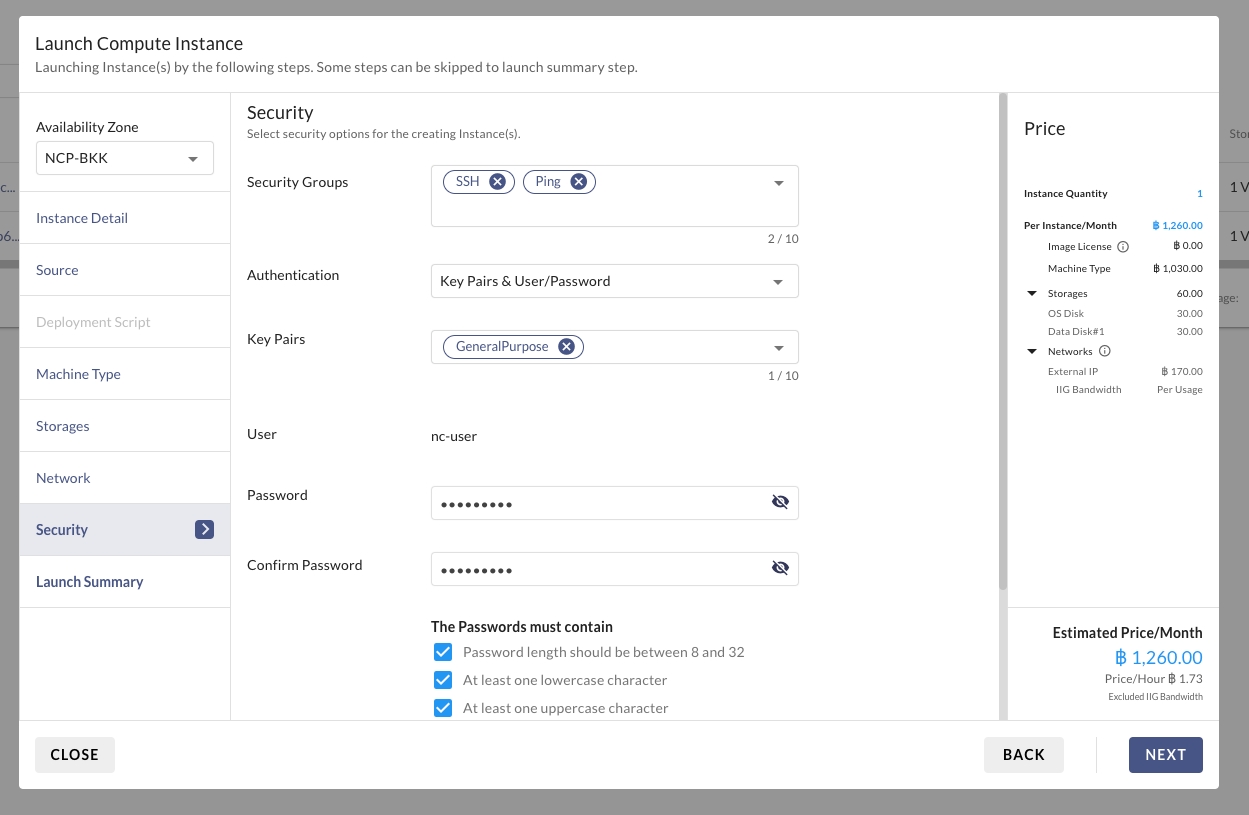Expand the Security Groups dropdown arrow
The width and height of the screenshot is (1249, 815).
[x=778, y=183]
